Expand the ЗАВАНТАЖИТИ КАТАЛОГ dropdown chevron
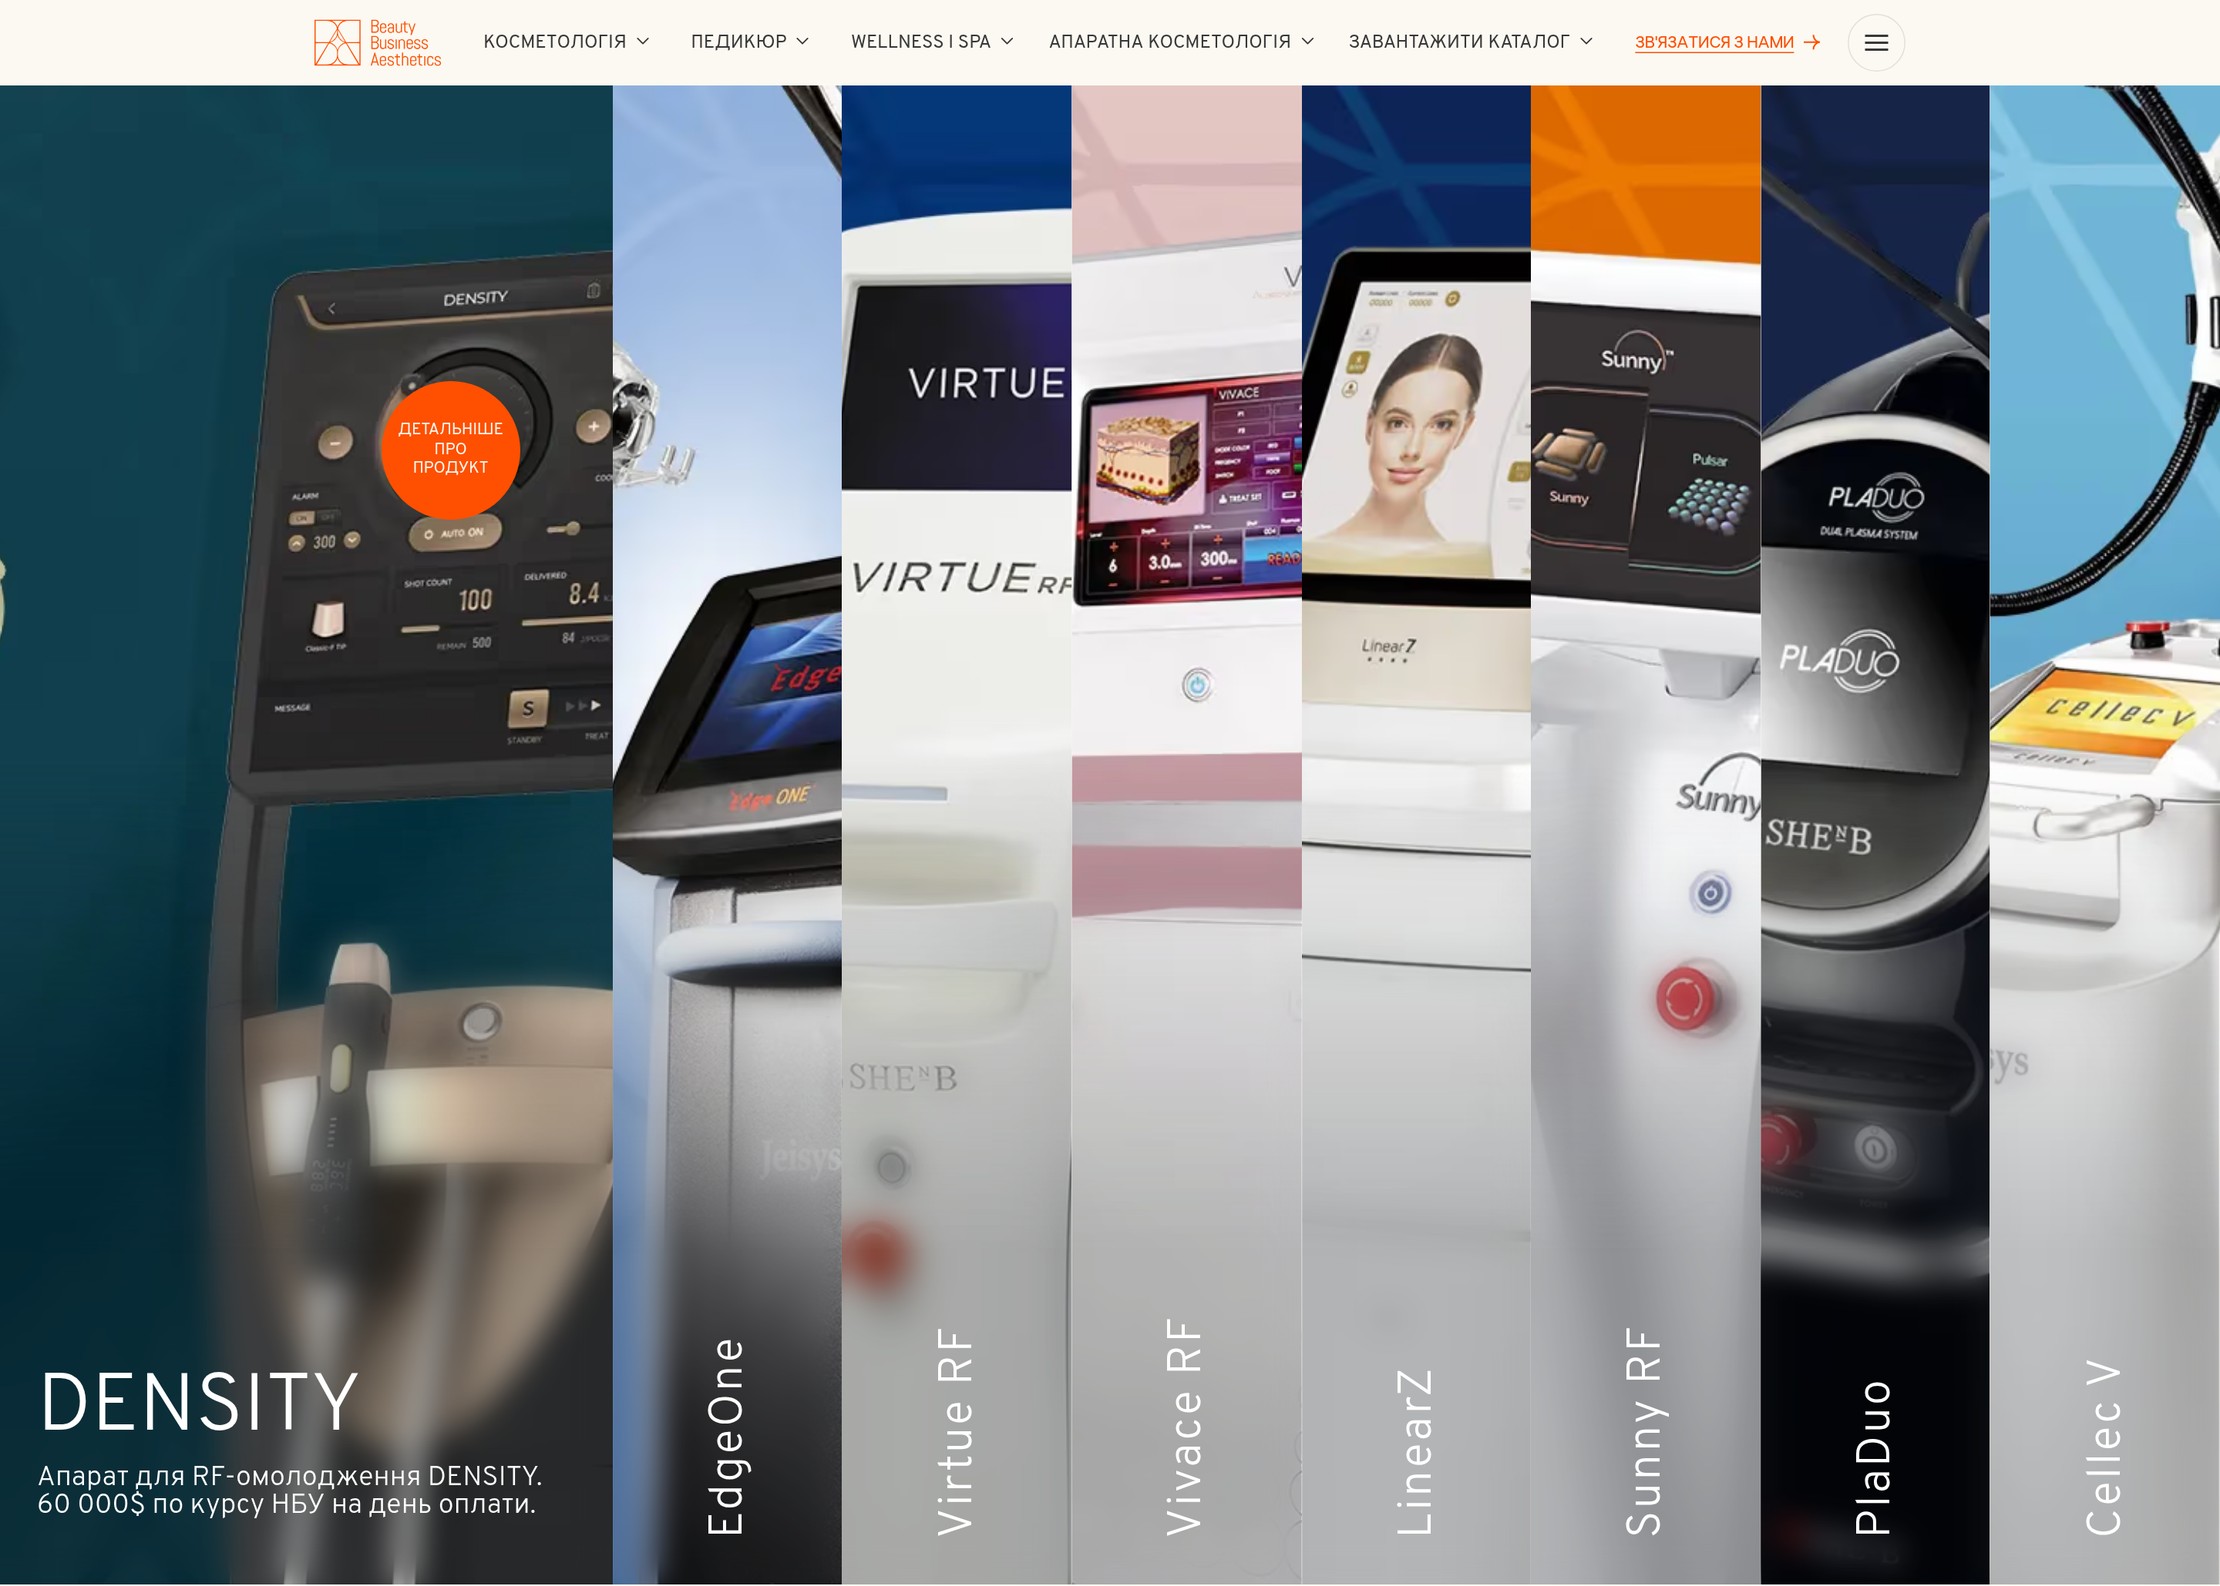Viewport: 2220px width, 1586px height. (x=1586, y=42)
